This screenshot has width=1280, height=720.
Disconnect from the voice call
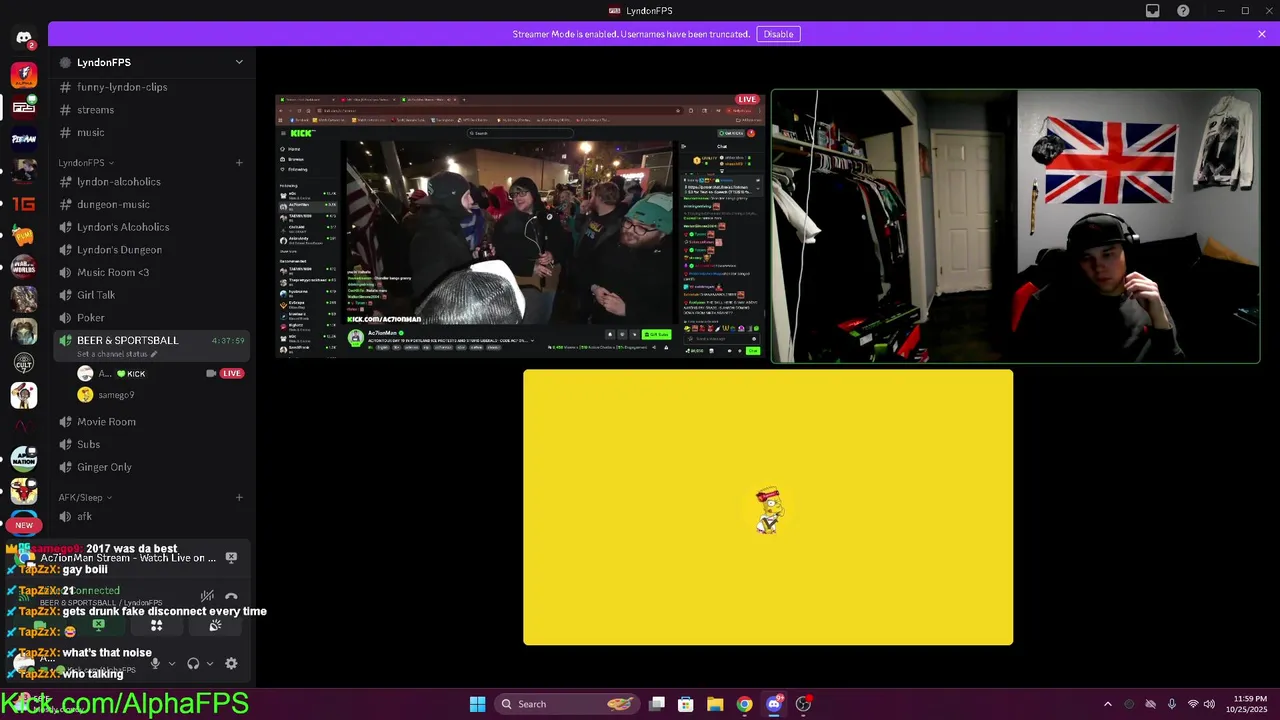[231, 597]
